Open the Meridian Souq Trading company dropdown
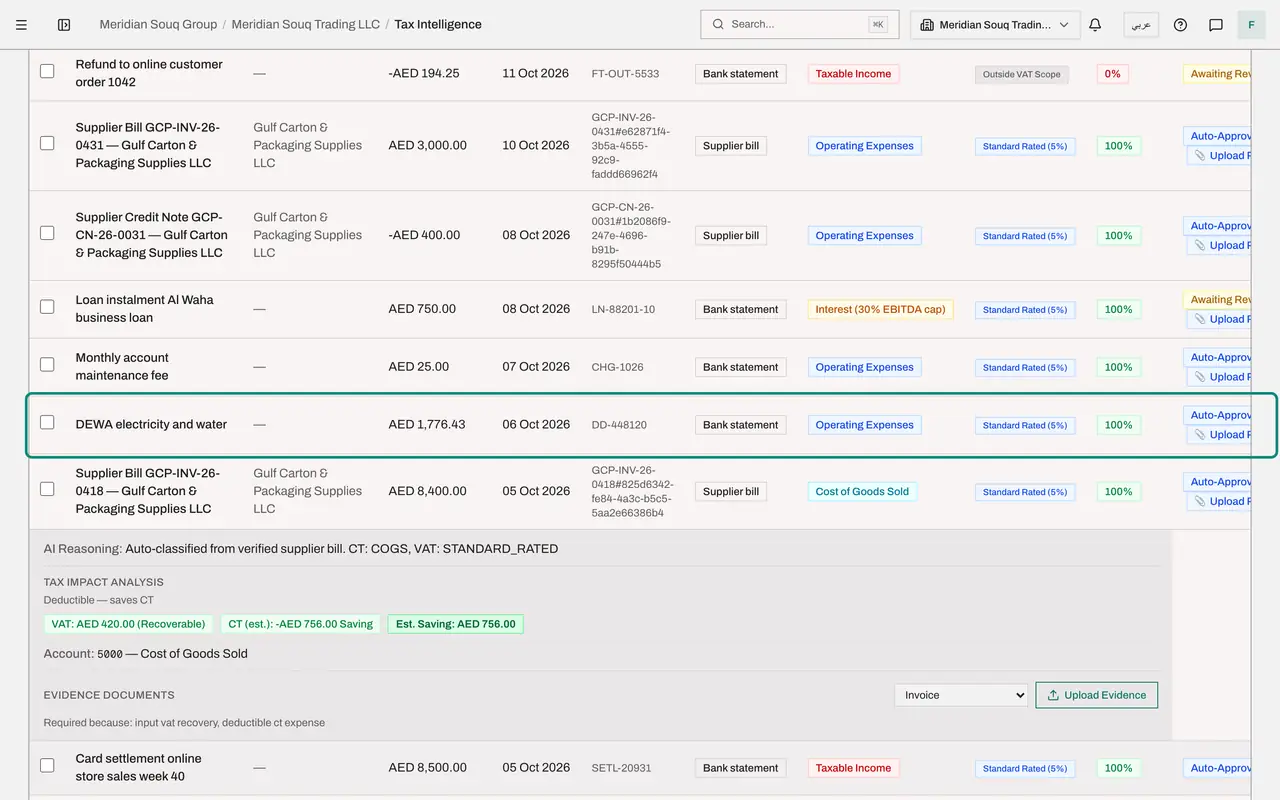Image resolution: width=1280 pixels, height=800 pixels. 995,25
